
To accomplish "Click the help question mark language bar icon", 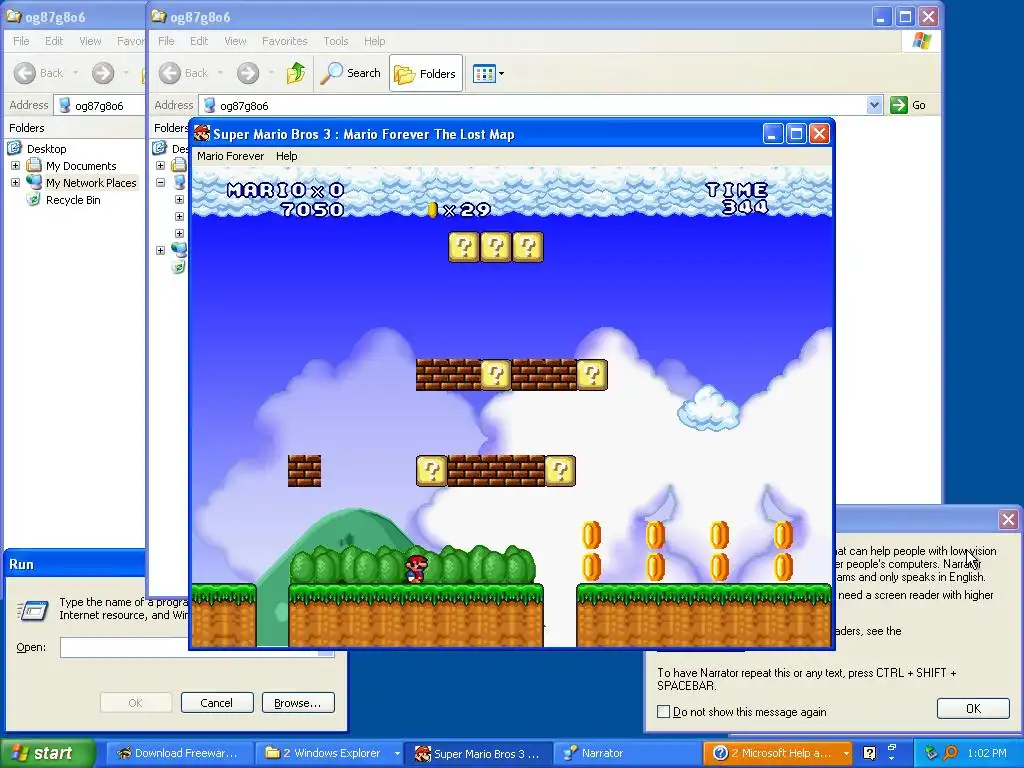I will 869,753.
